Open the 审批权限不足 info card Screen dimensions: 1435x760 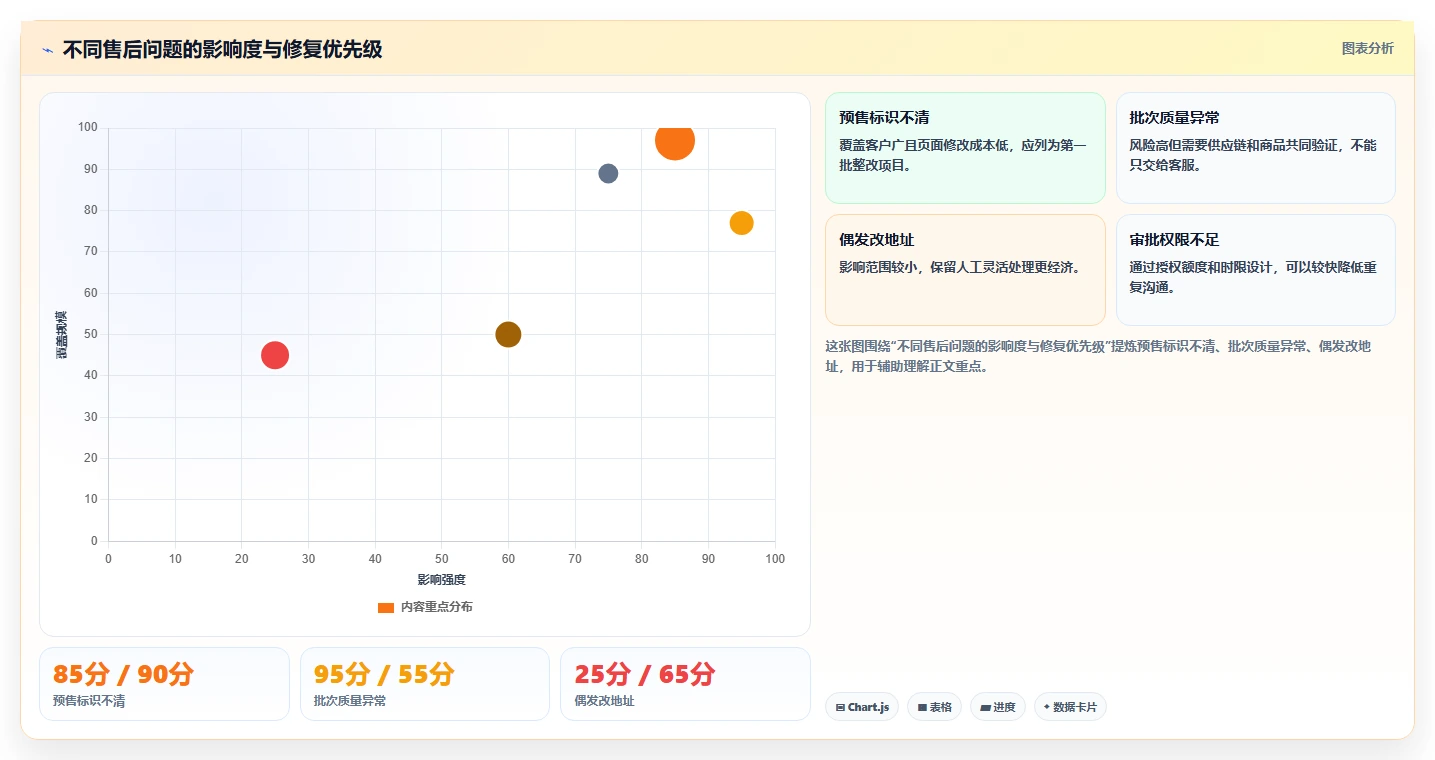pos(1255,270)
